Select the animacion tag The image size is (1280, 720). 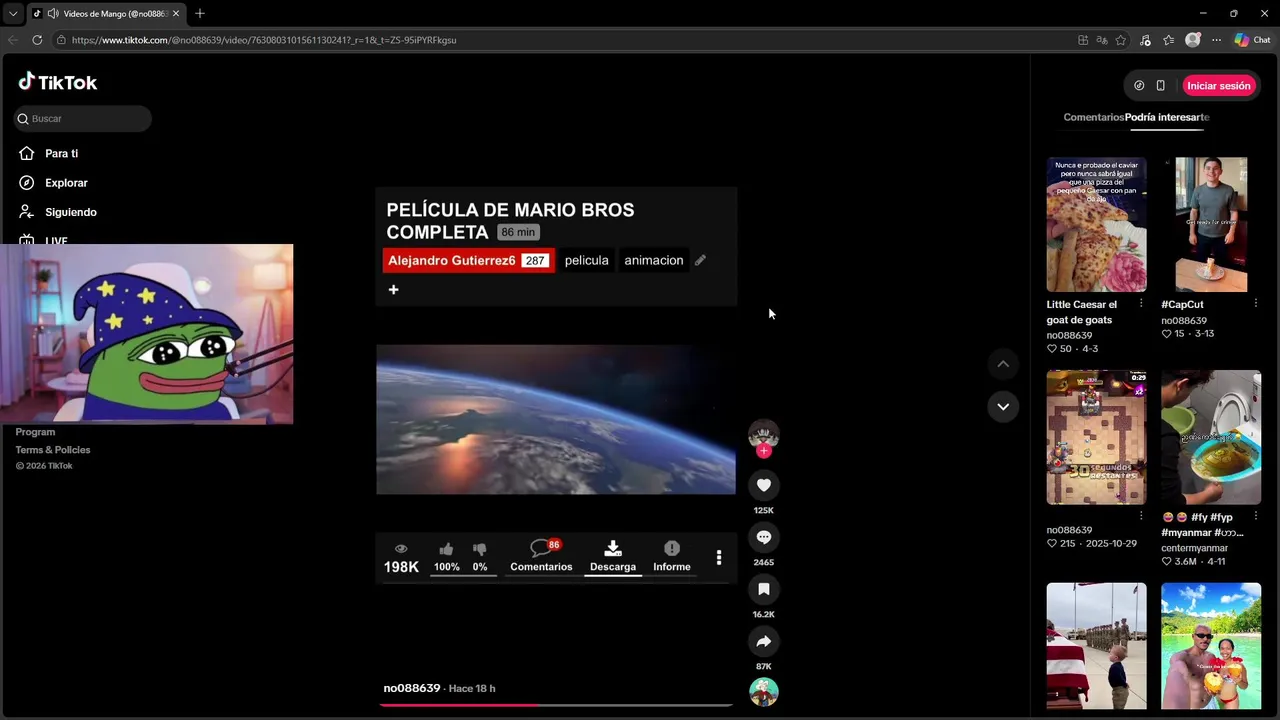654,260
